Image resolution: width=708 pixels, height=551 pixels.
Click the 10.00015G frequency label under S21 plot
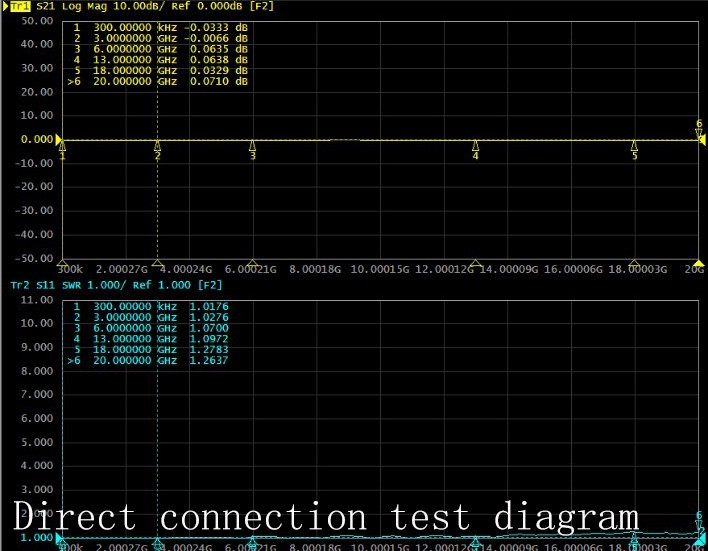(380, 270)
